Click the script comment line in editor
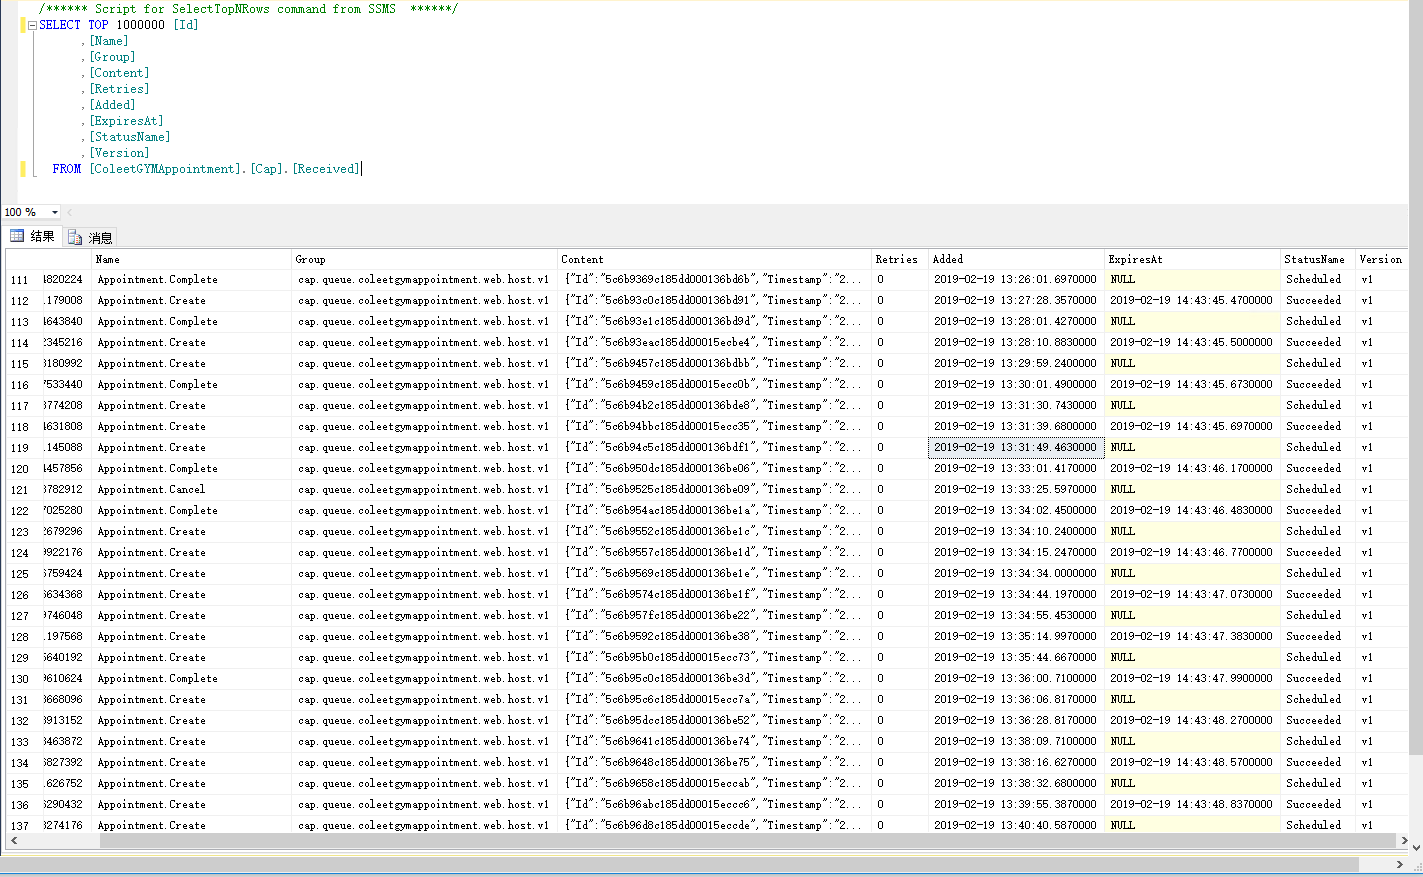The width and height of the screenshot is (1423, 877). point(248,9)
